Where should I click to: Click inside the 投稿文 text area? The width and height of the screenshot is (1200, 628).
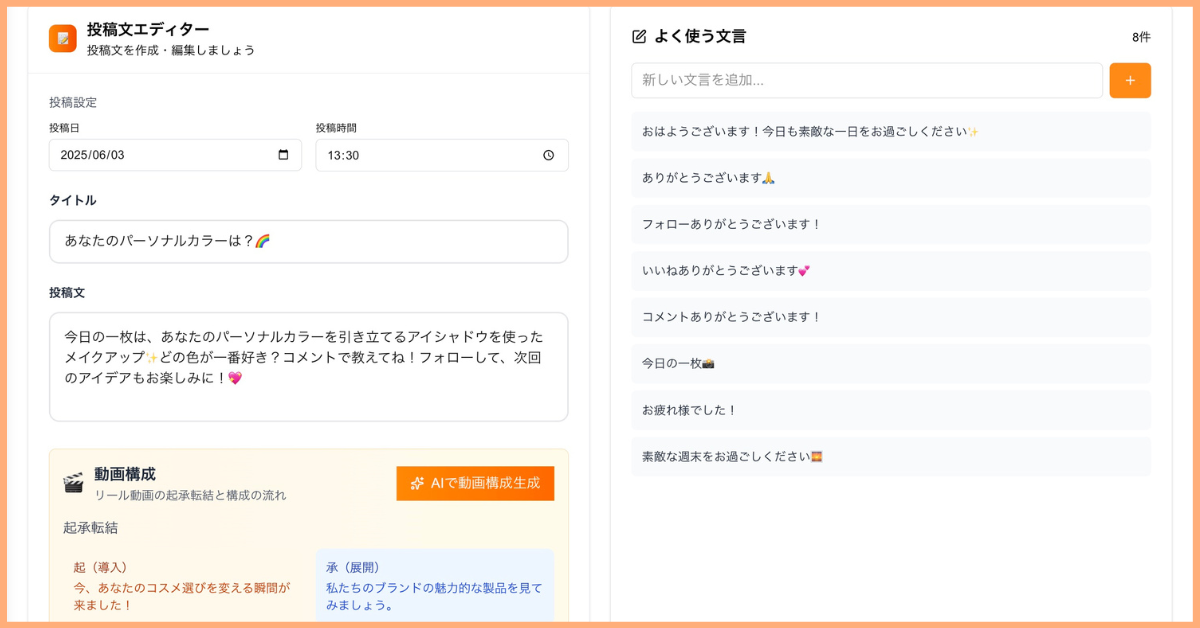(x=308, y=365)
